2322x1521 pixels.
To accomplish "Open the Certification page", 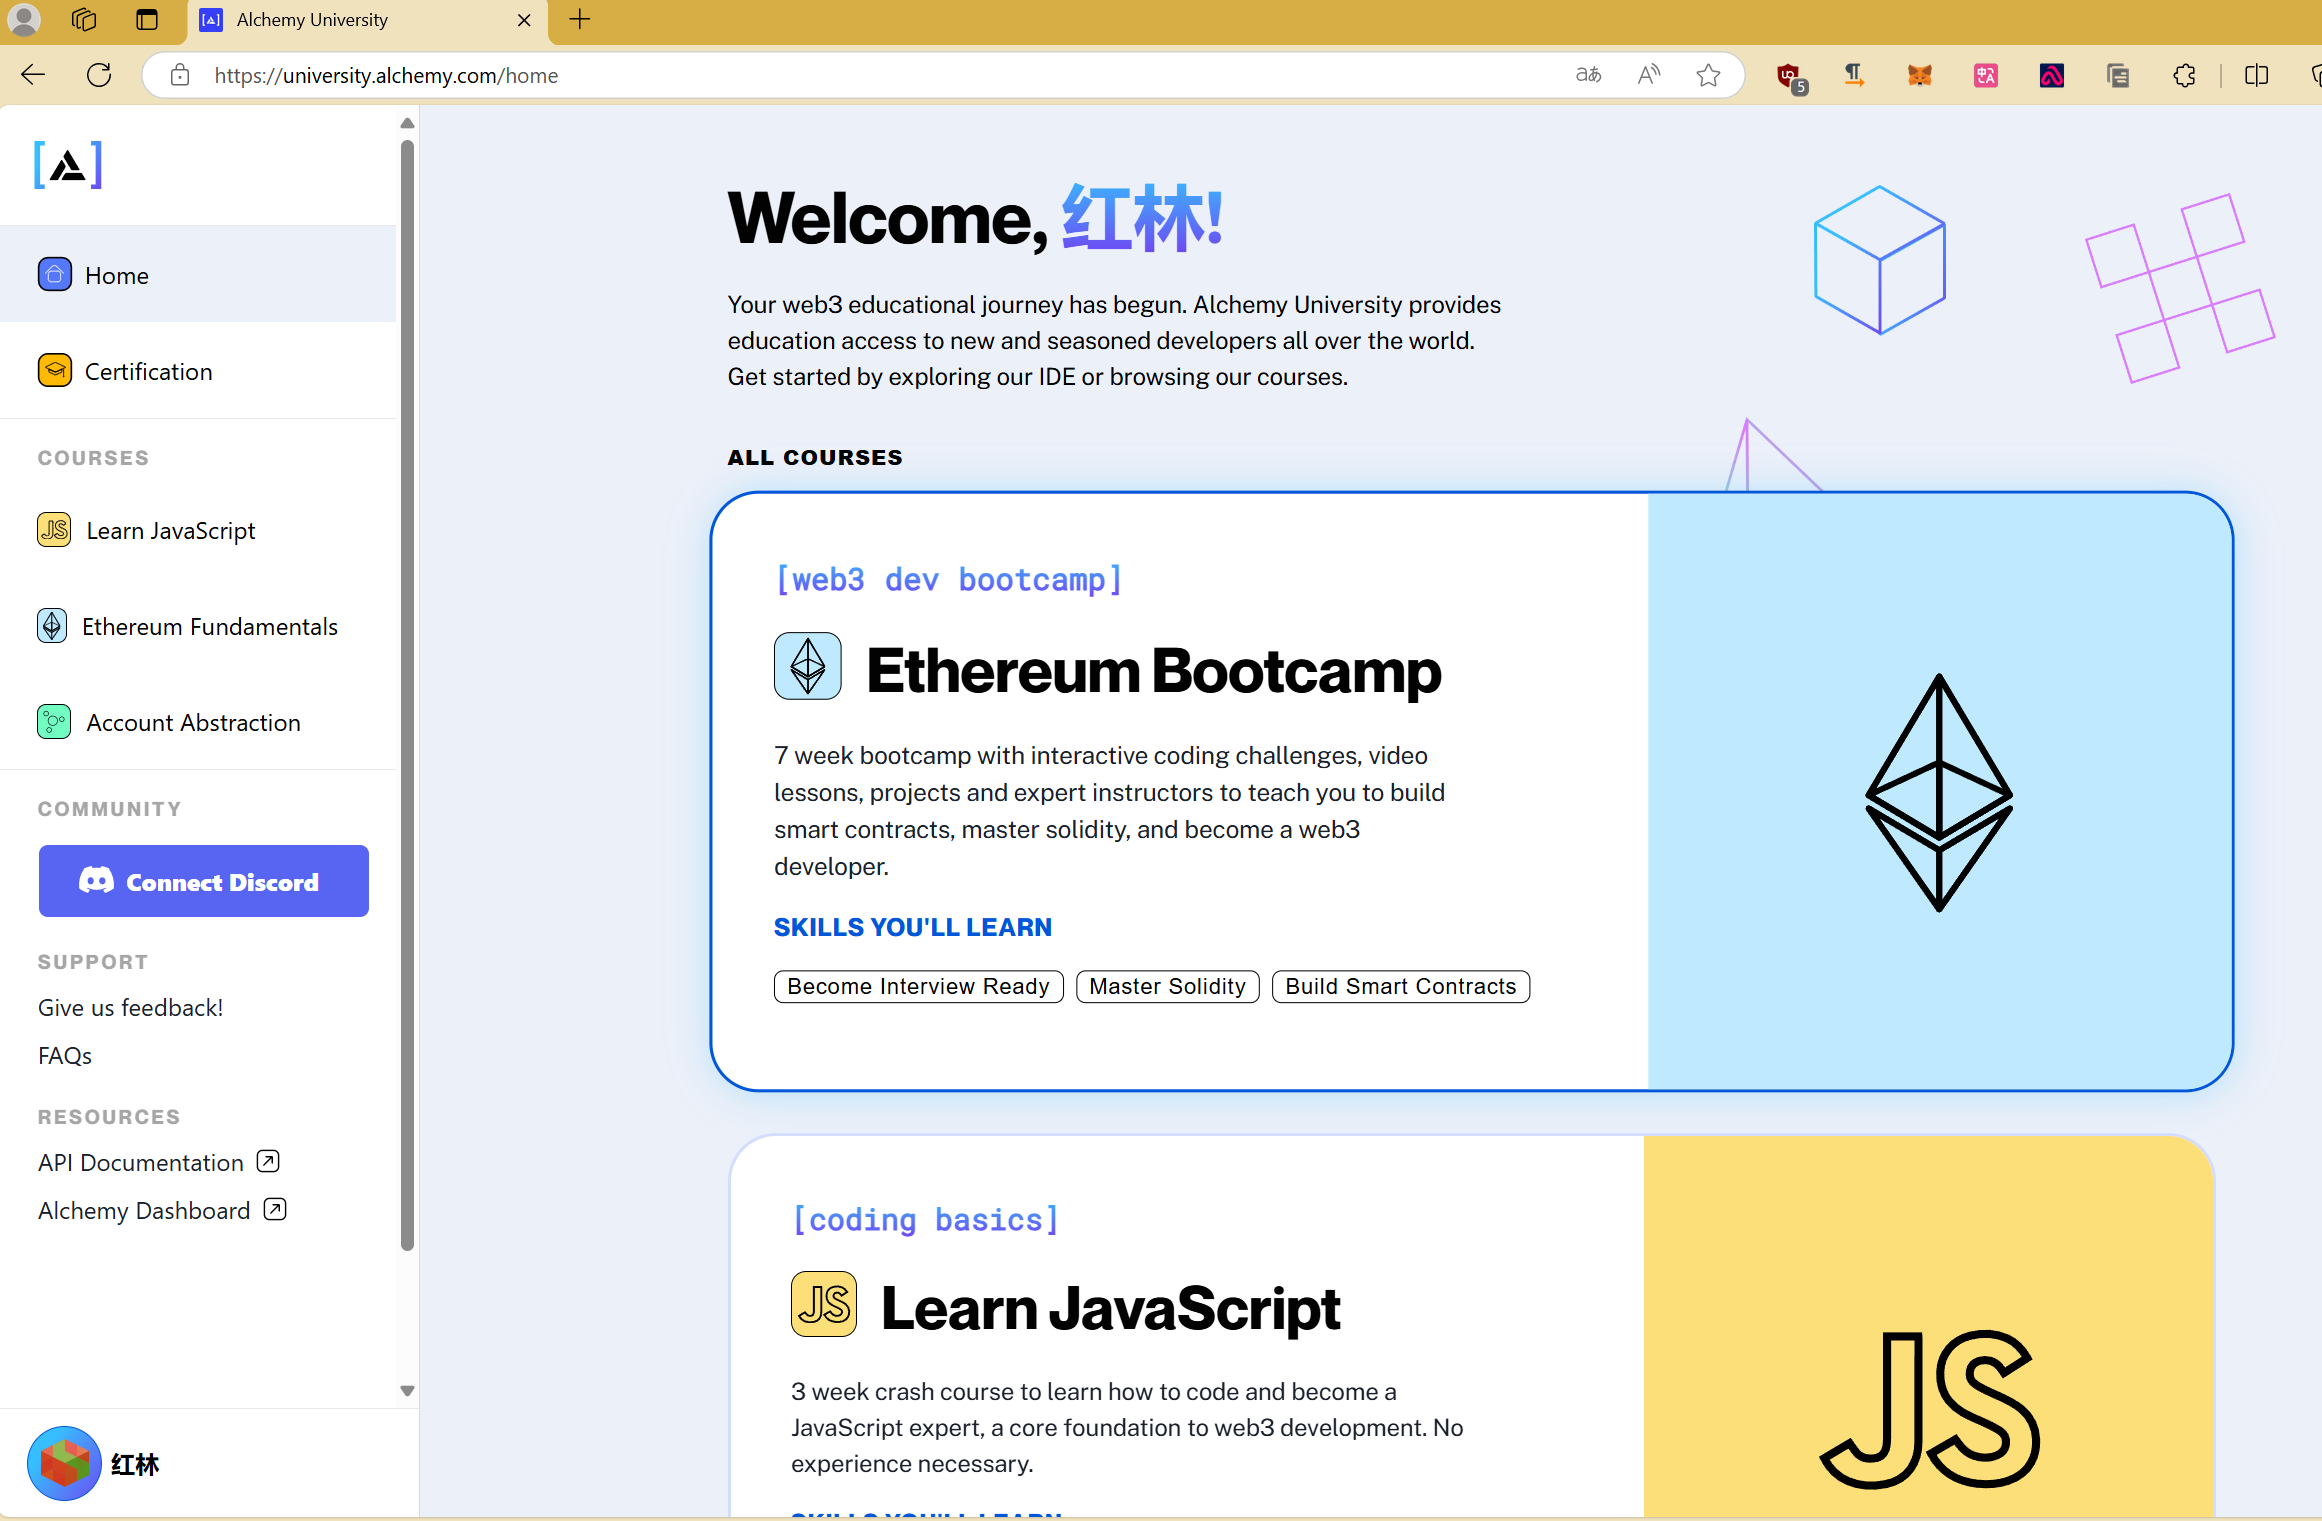I will coord(148,372).
